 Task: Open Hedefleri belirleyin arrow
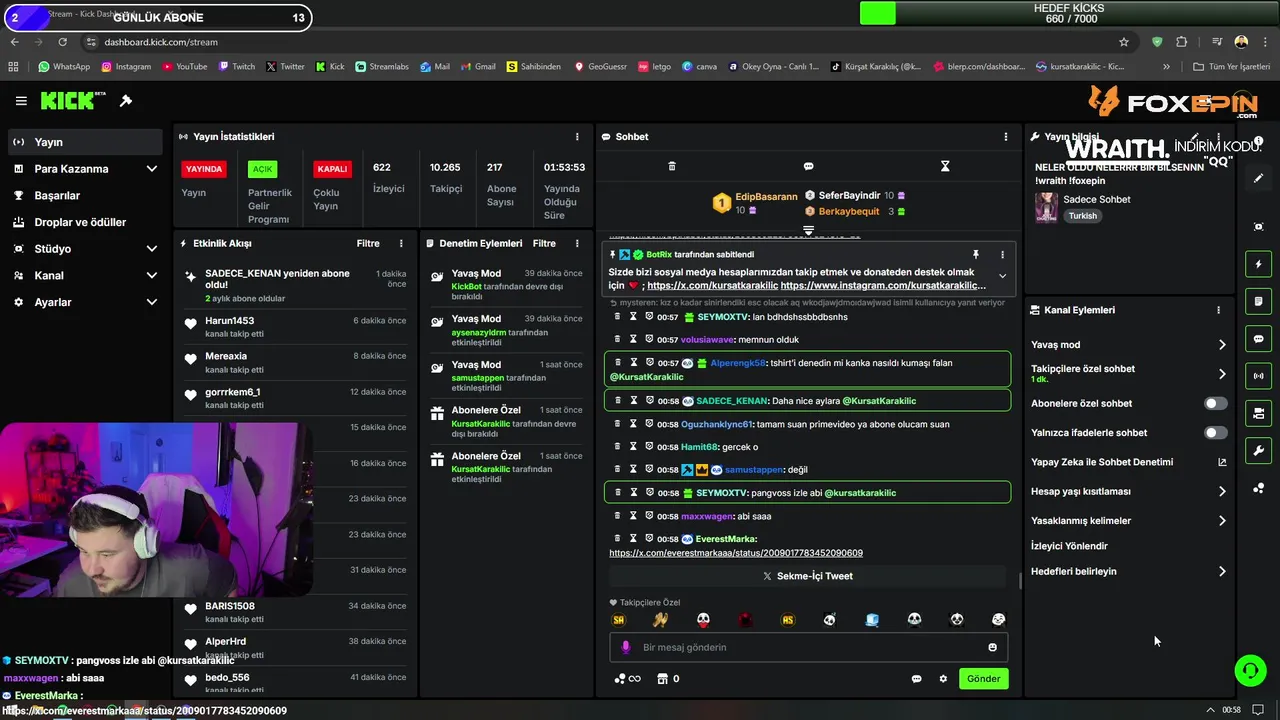(1221, 572)
